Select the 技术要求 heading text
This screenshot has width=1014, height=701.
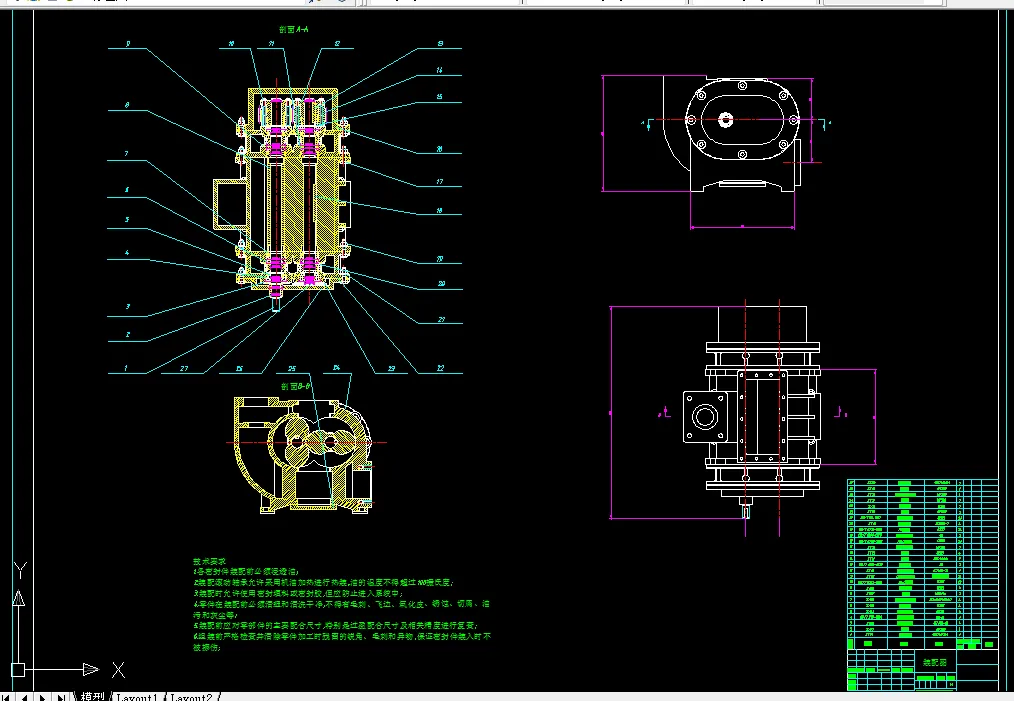pos(209,561)
